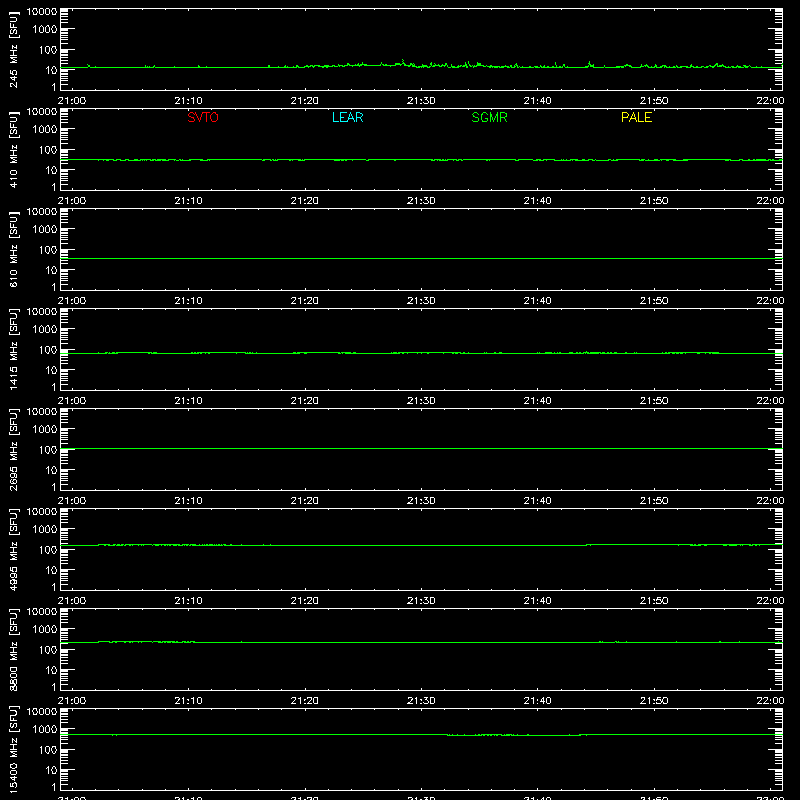Click the 1000 y-axis value on the 1415 MHz plot
Screen dimensions: 800x800
[45, 330]
